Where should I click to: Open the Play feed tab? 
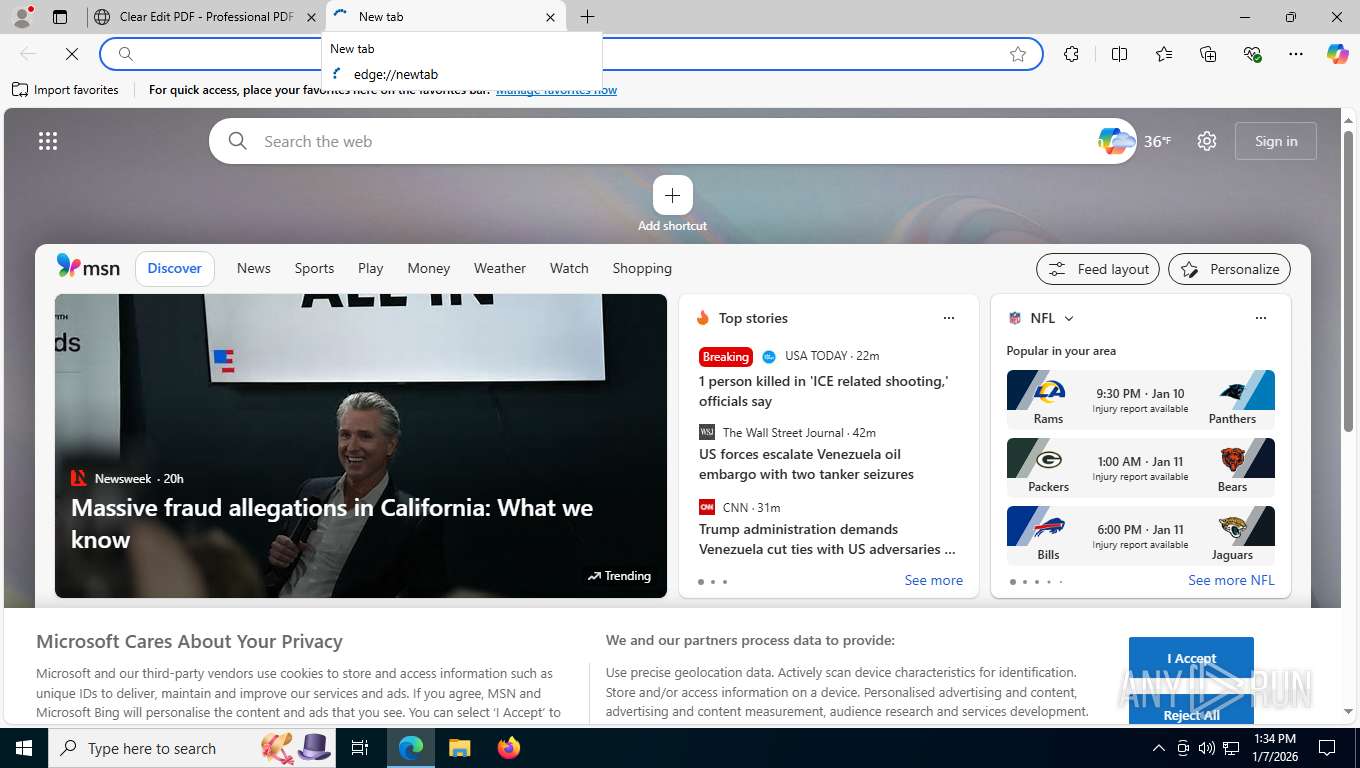[x=371, y=268]
